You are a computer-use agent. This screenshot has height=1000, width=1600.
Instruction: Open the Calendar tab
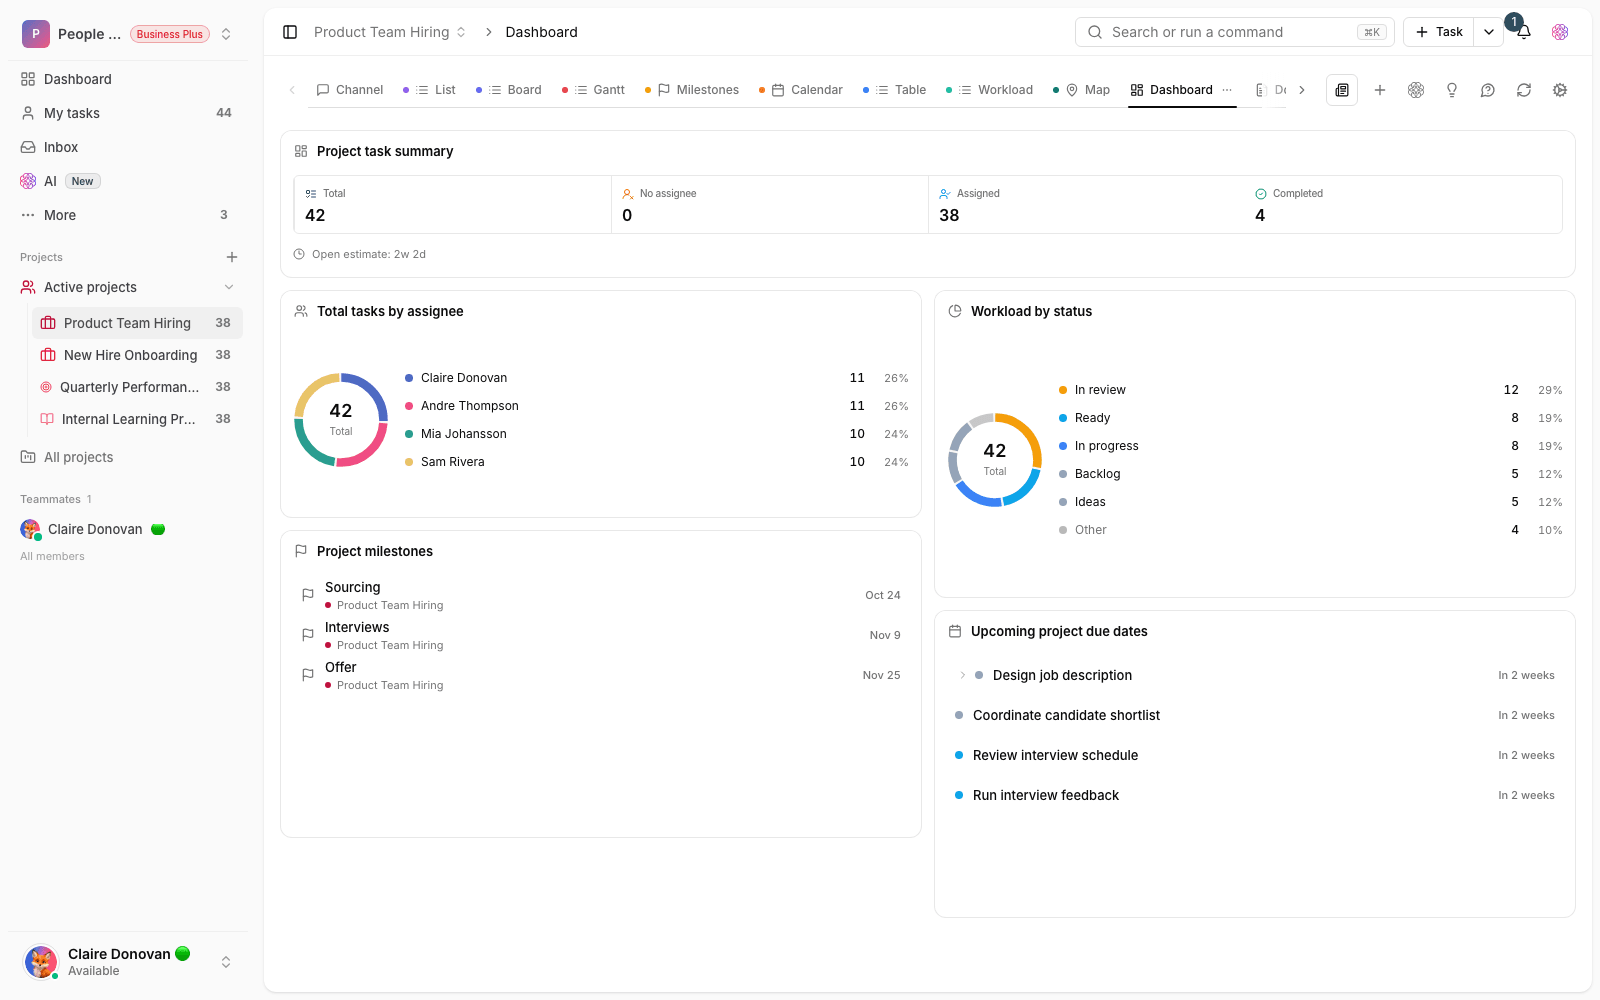(x=801, y=90)
